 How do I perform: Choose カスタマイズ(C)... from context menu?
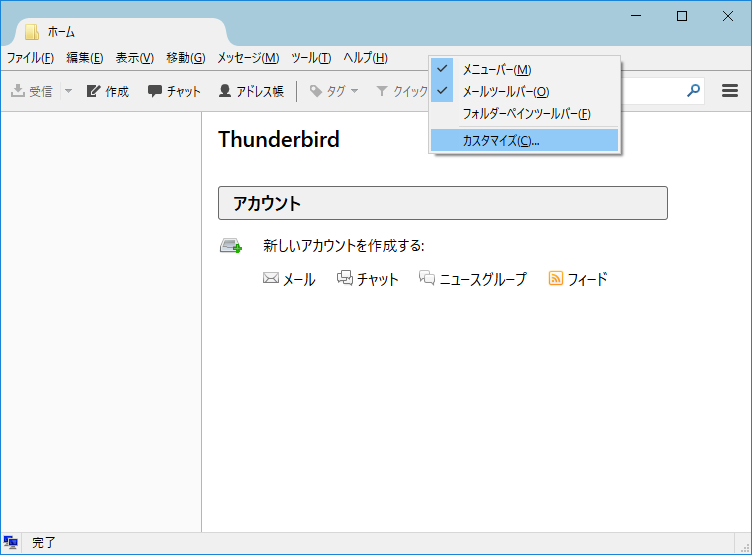pyautogui.click(x=525, y=141)
